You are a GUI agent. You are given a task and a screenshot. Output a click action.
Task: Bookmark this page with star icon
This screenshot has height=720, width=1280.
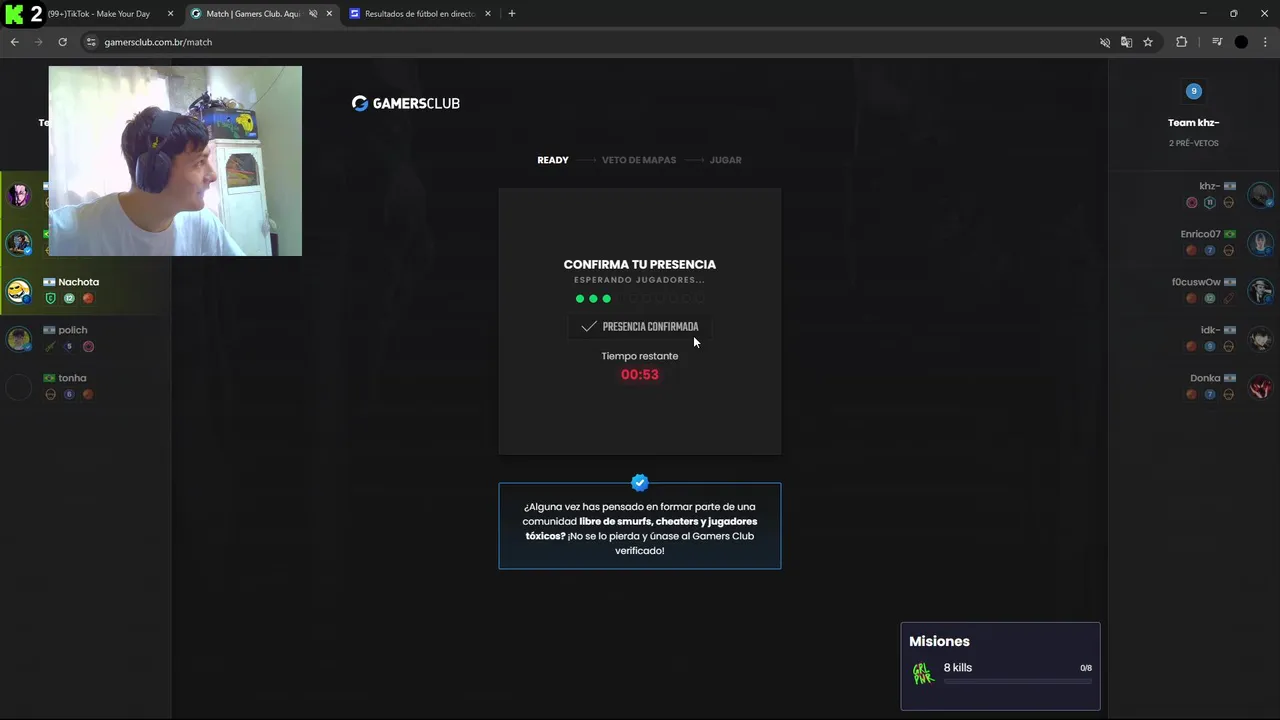(x=1148, y=42)
